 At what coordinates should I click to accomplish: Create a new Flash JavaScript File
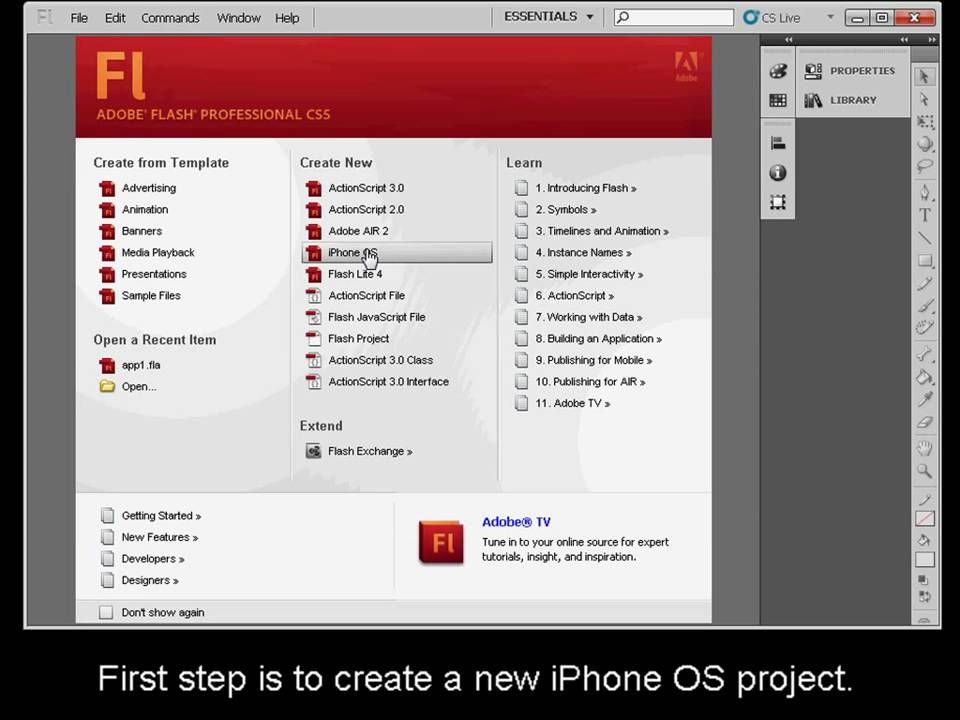pyautogui.click(x=377, y=317)
